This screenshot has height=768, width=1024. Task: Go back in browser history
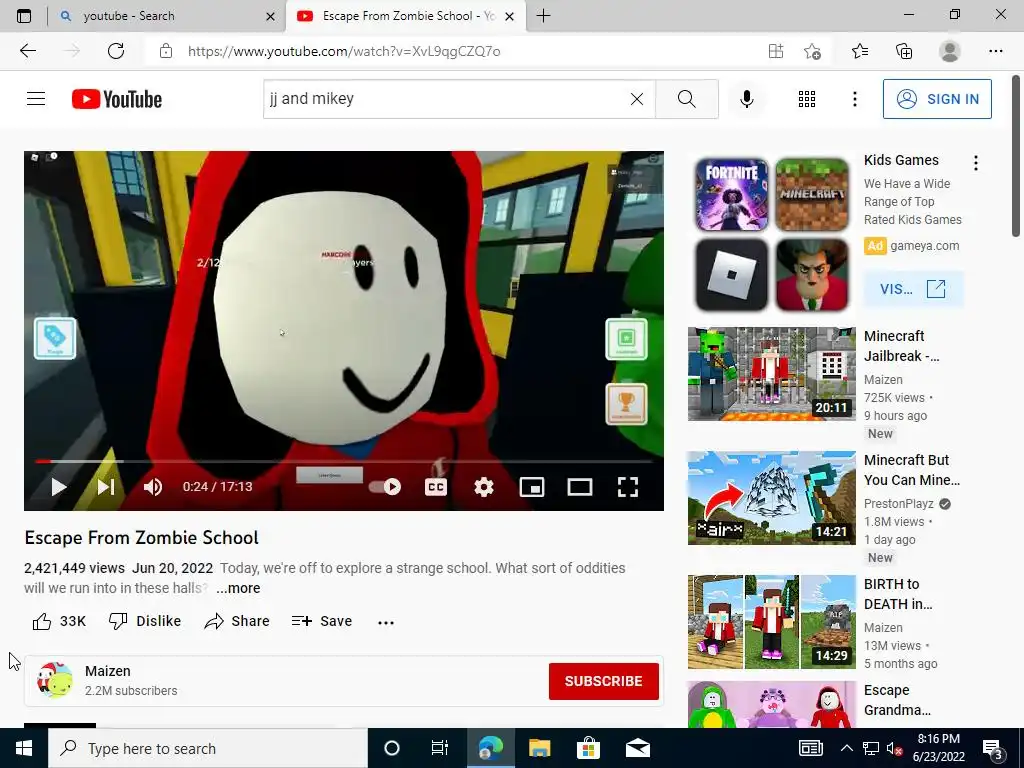coord(27,51)
